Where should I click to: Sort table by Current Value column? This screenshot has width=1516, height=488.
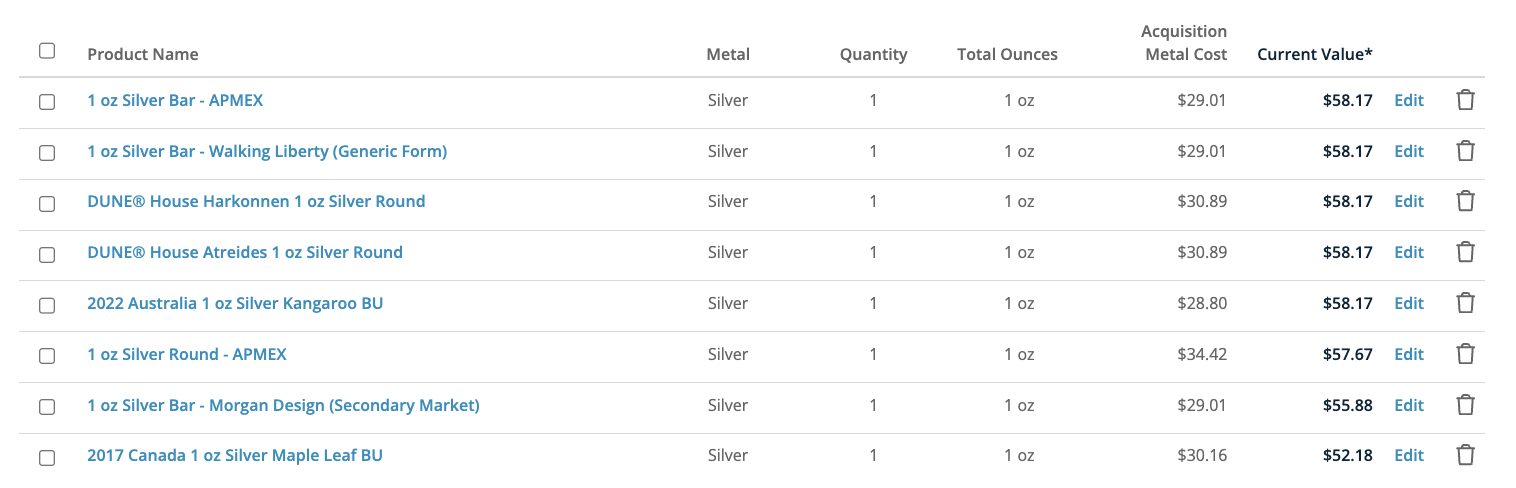point(1314,54)
